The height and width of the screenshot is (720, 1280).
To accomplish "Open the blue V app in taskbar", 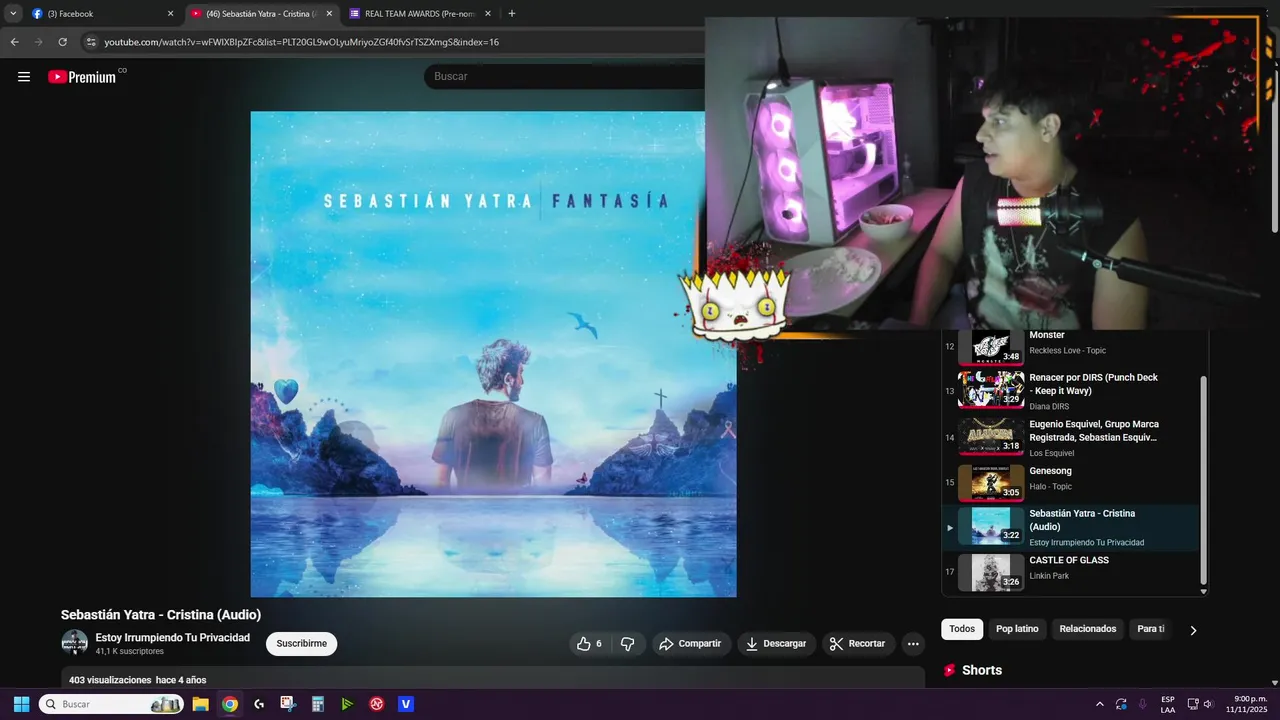I will (x=406, y=704).
